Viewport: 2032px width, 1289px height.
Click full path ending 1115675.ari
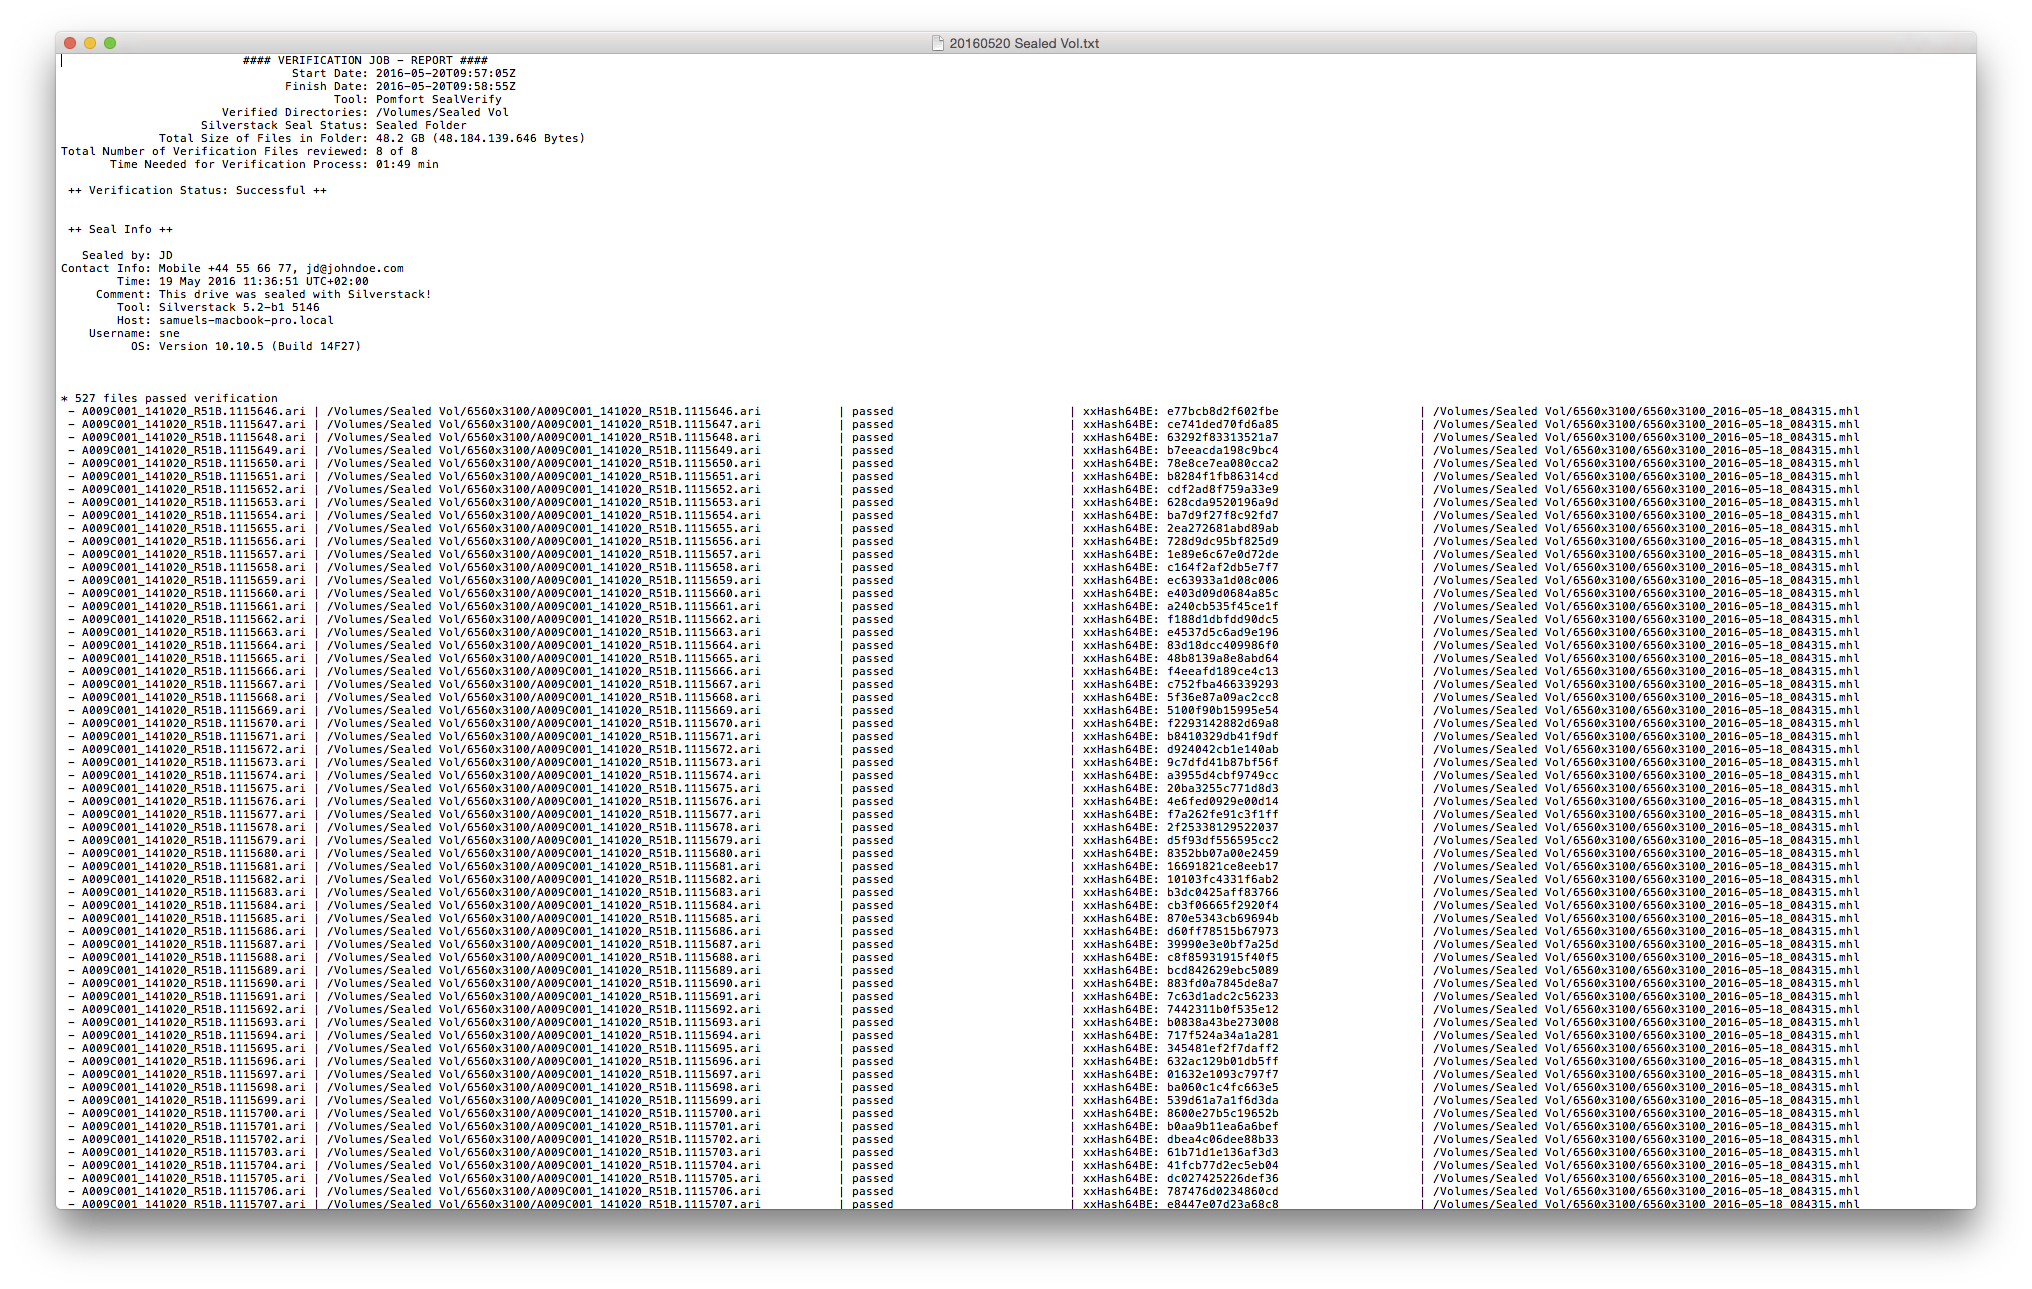pyautogui.click(x=543, y=788)
